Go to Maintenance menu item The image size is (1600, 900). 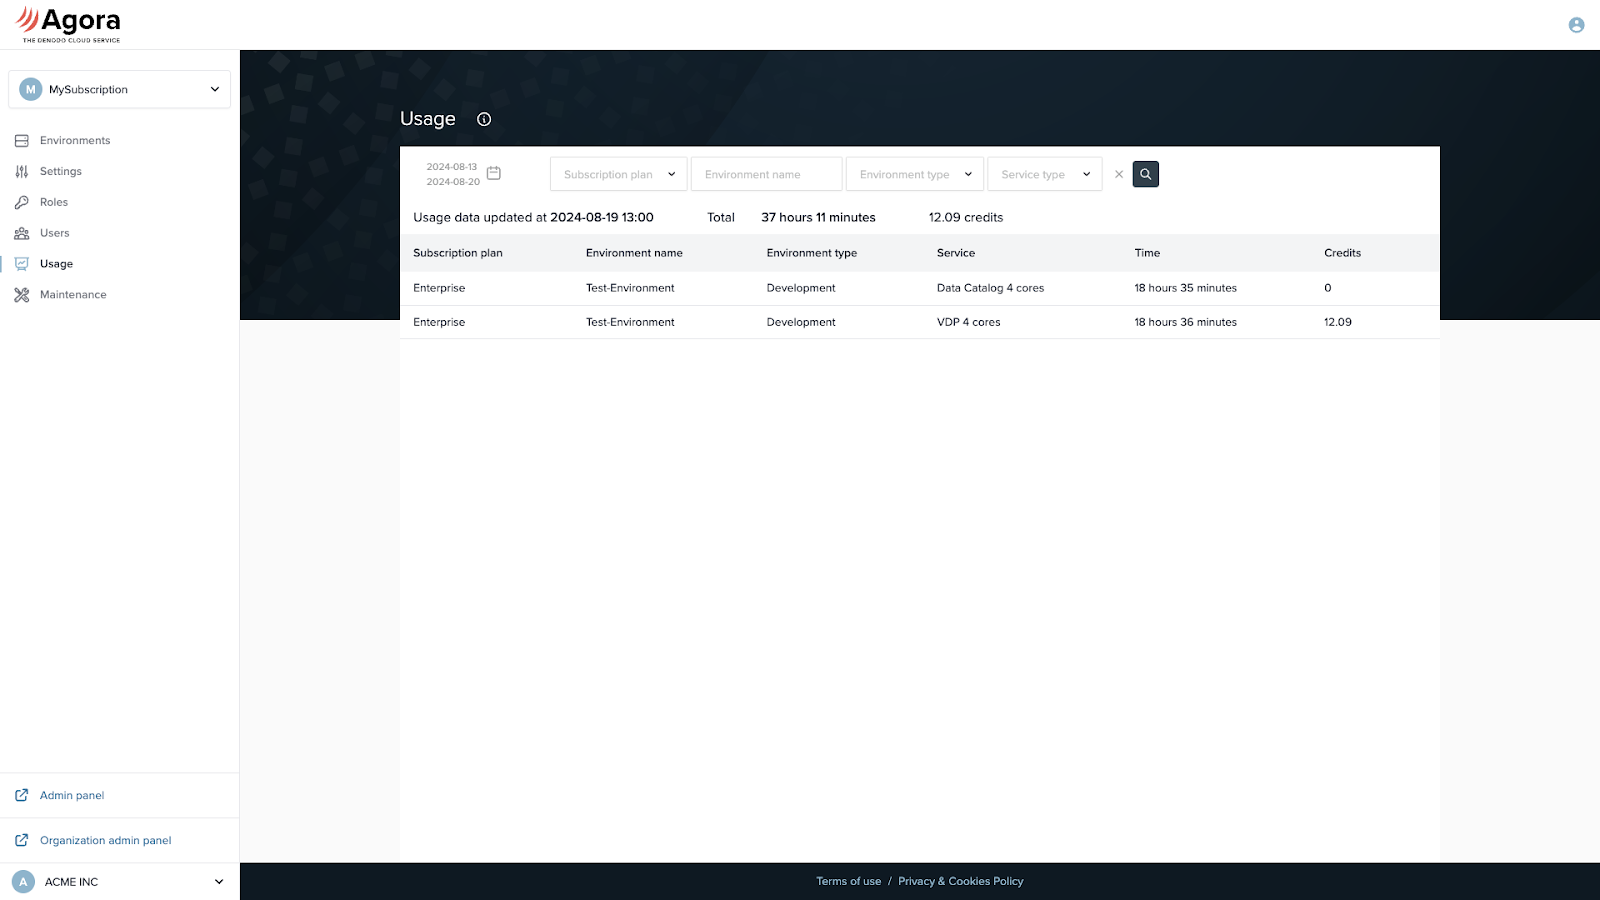(73, 295)
